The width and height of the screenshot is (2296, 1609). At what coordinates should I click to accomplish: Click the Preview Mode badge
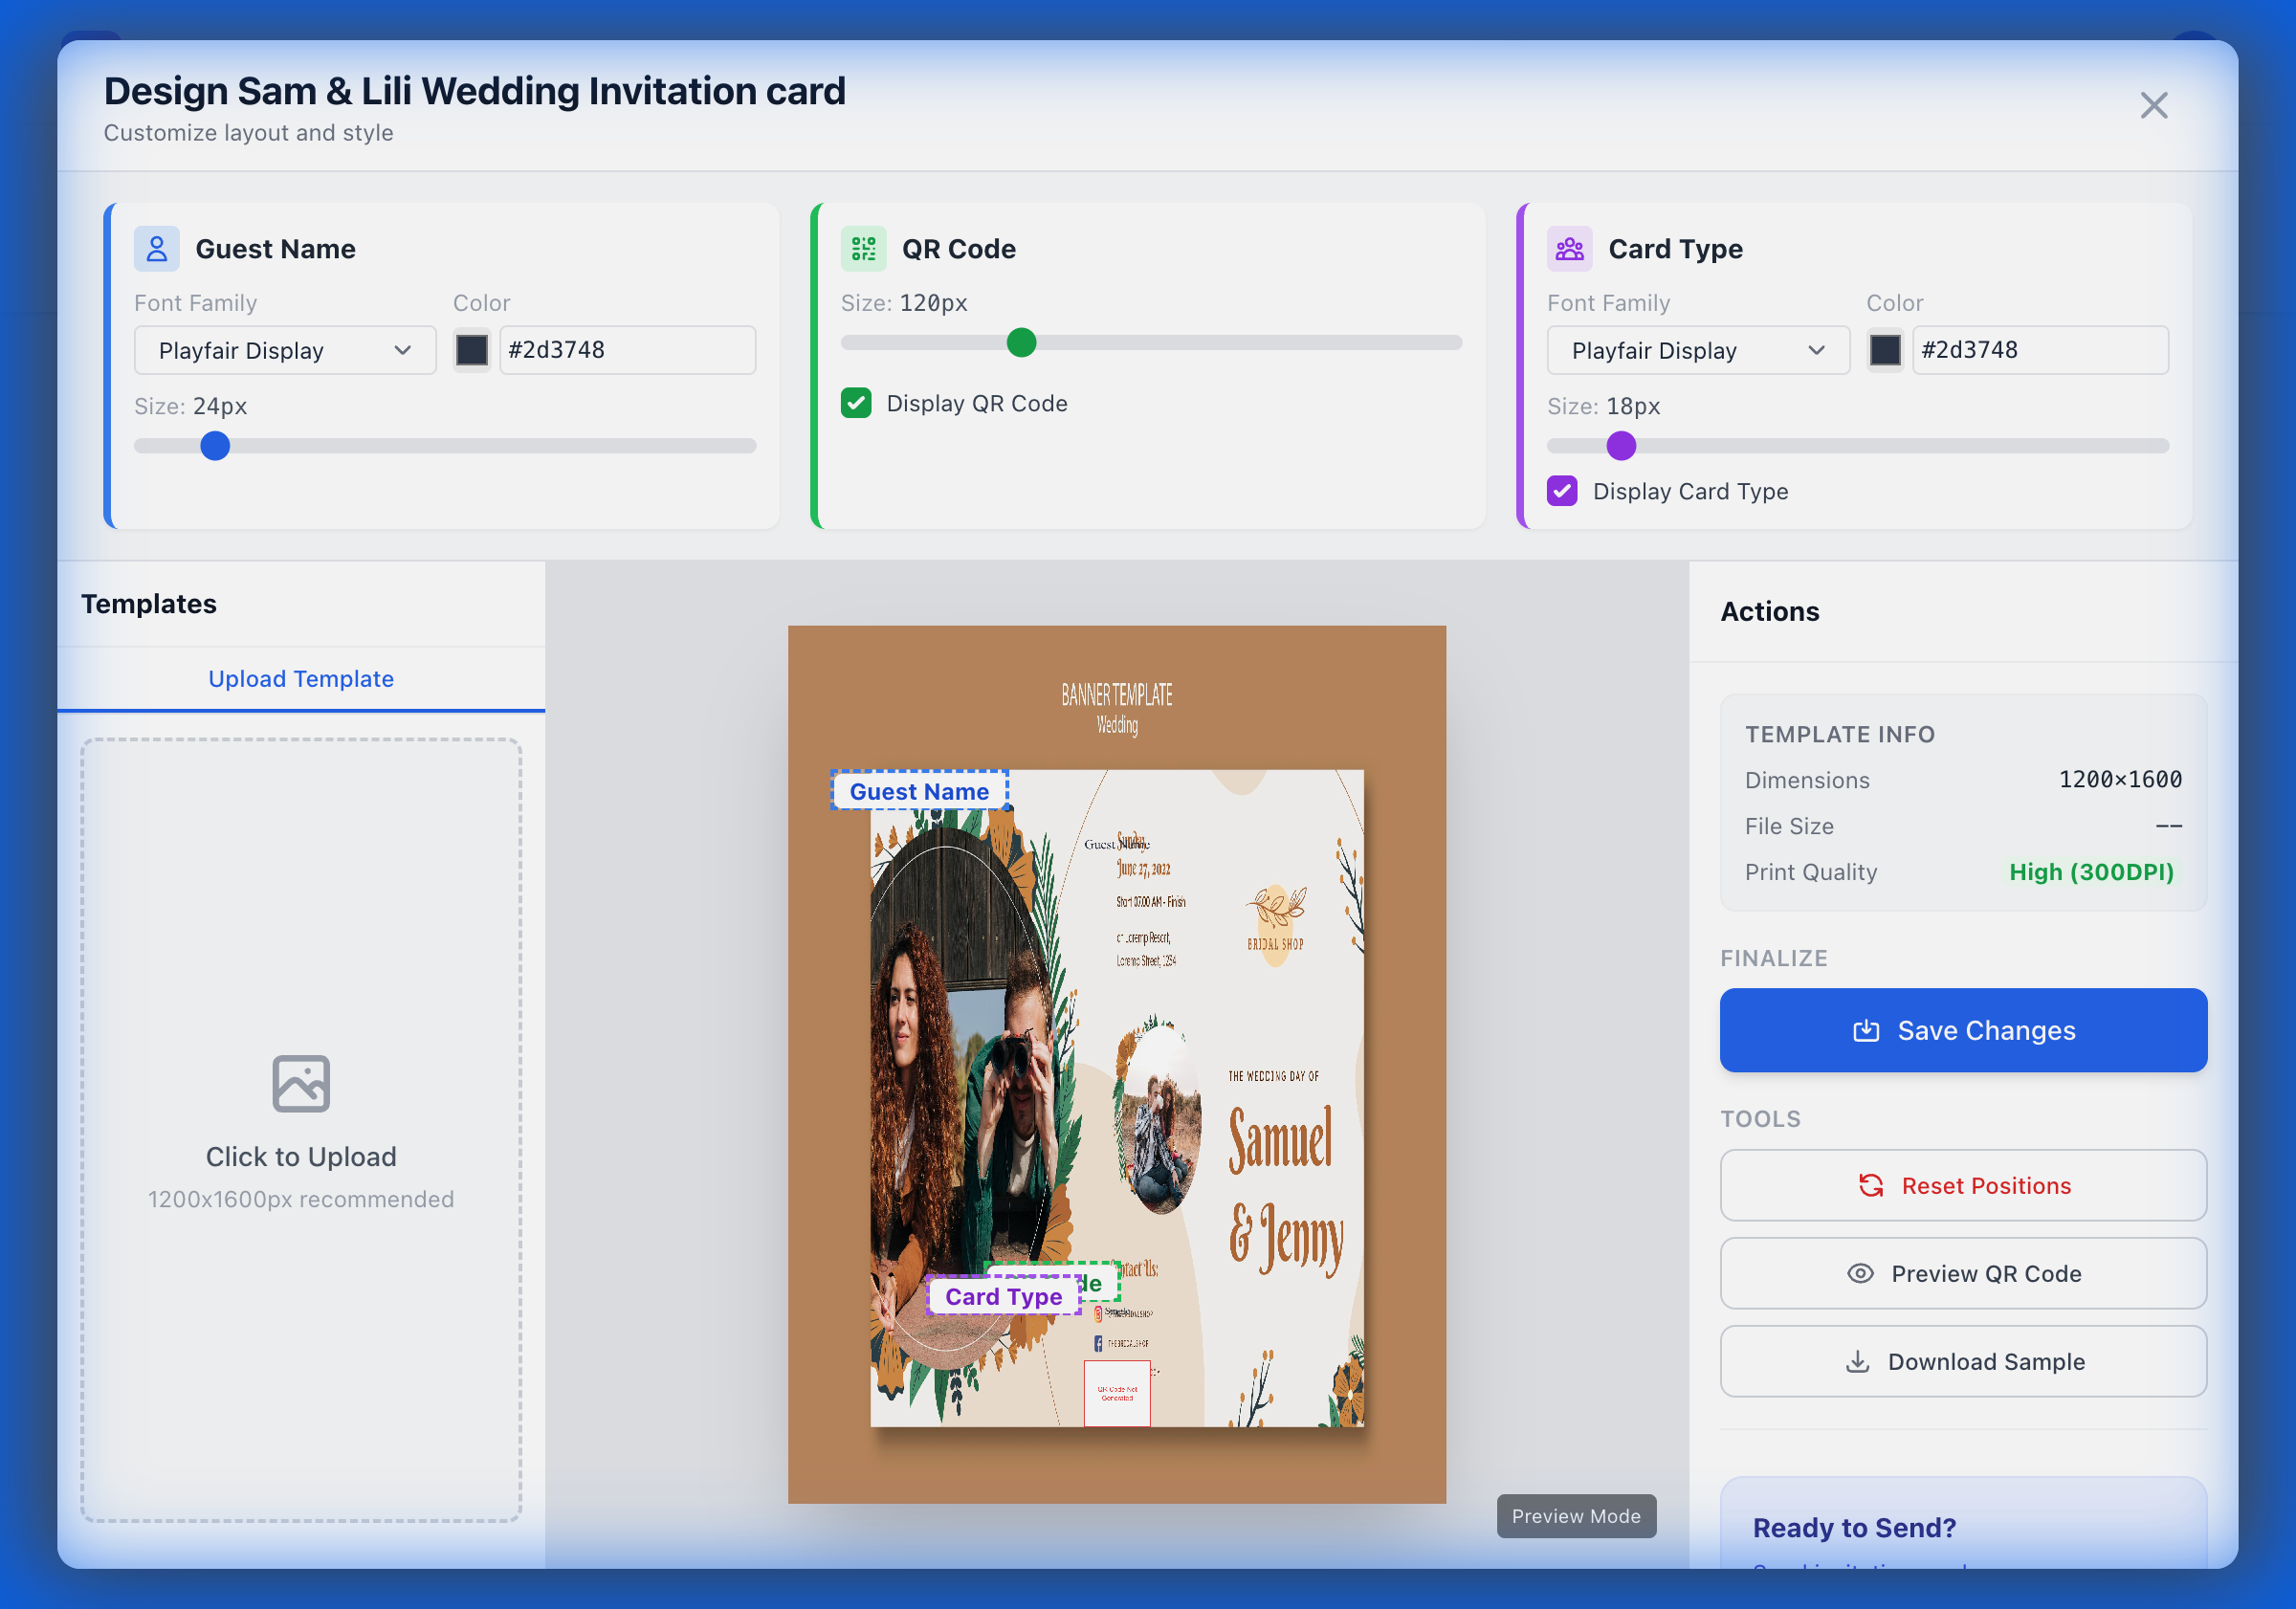point(1576,1516)
